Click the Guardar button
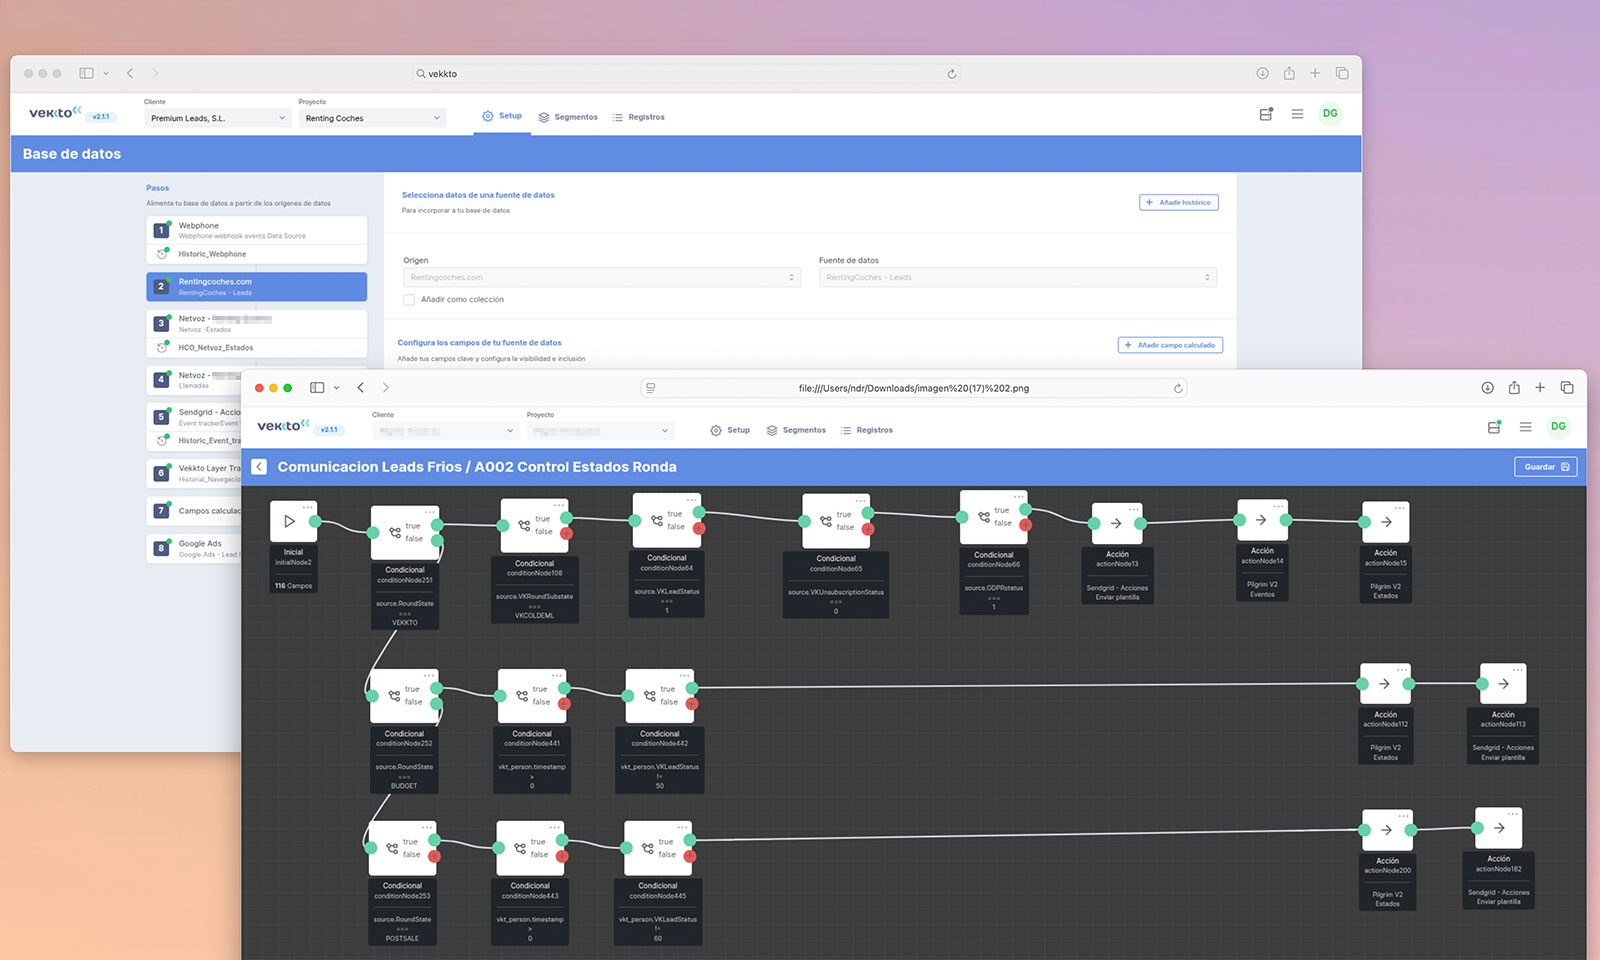Viewport: 1600px width, 960px height. pyautogui.click(x=1546, y=467)
